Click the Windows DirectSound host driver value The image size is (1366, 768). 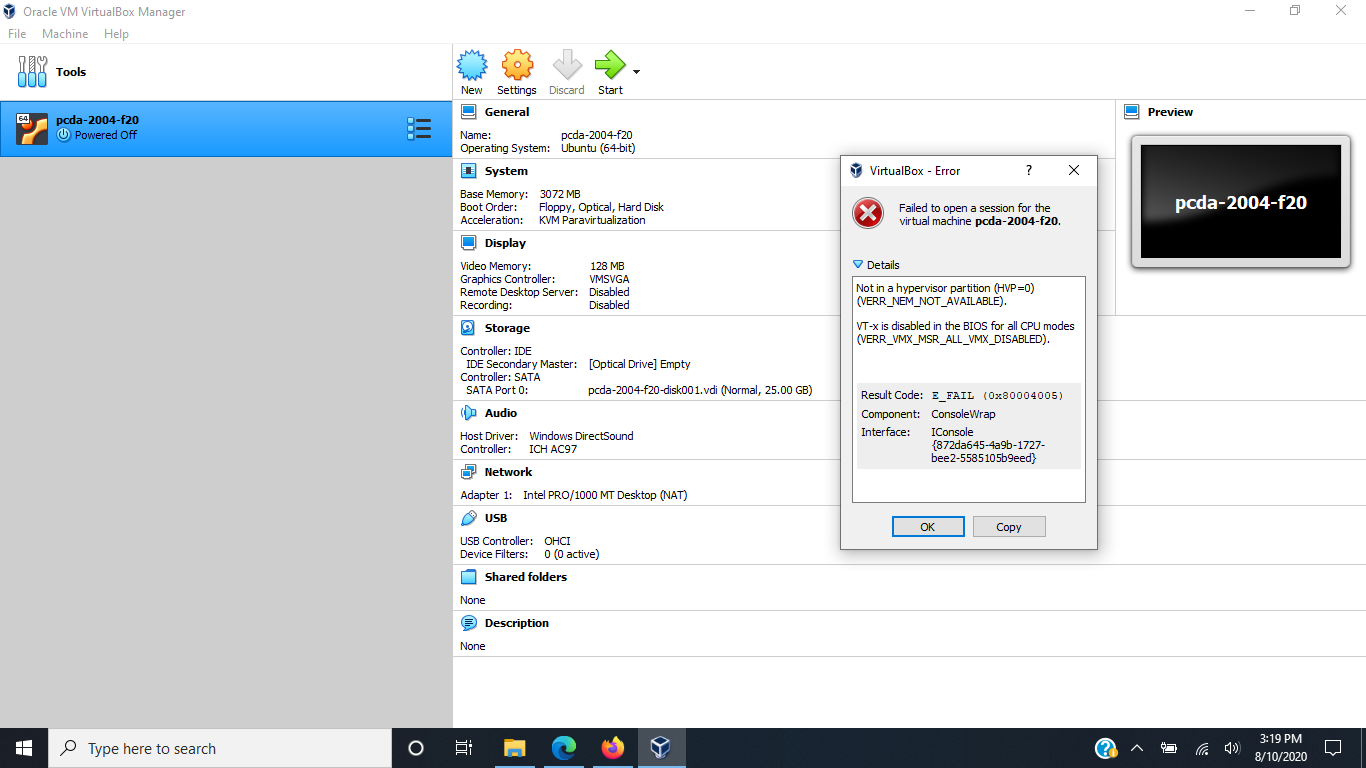[x=581, y=436]
